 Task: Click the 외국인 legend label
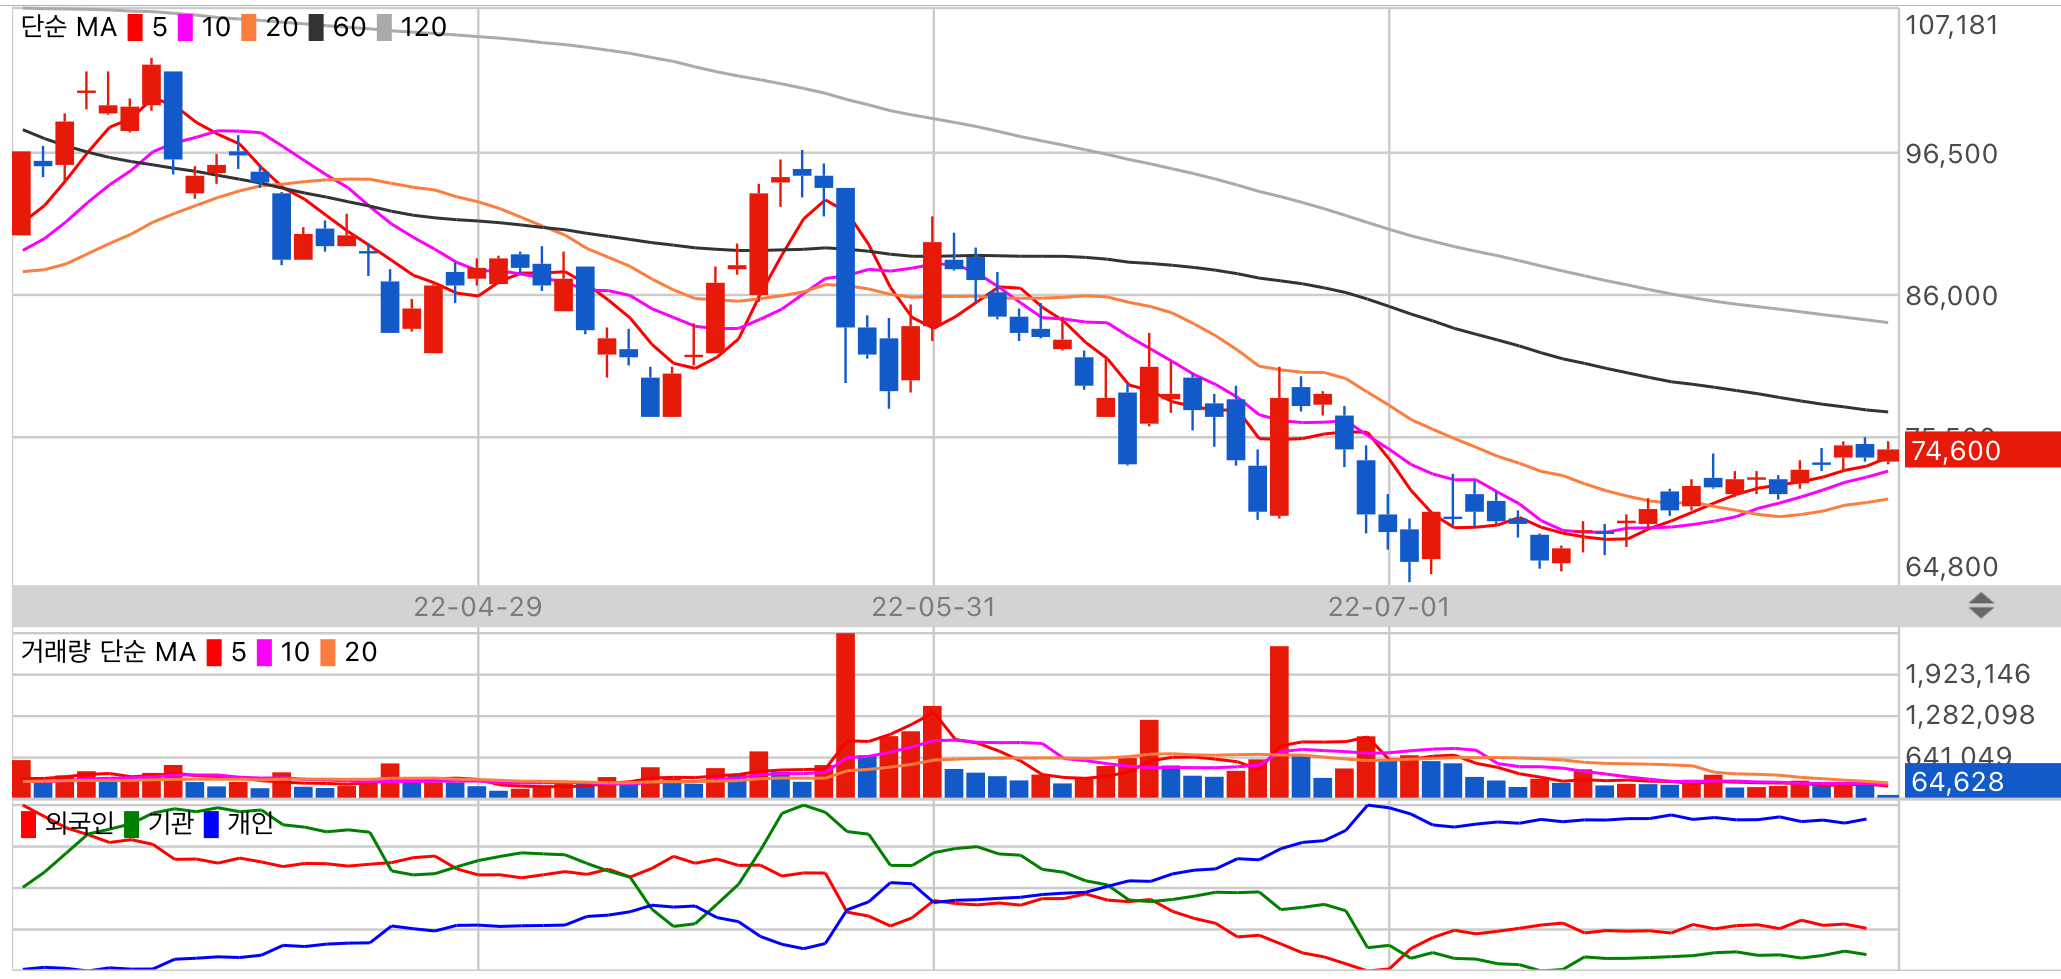[x=79, y=823]
